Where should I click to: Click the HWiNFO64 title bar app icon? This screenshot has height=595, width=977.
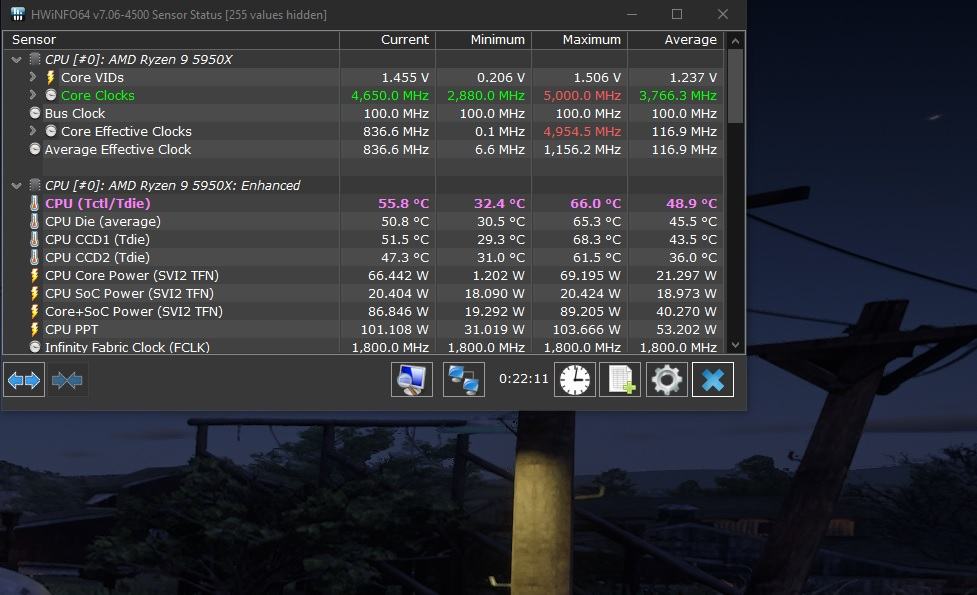pos(17,14)
